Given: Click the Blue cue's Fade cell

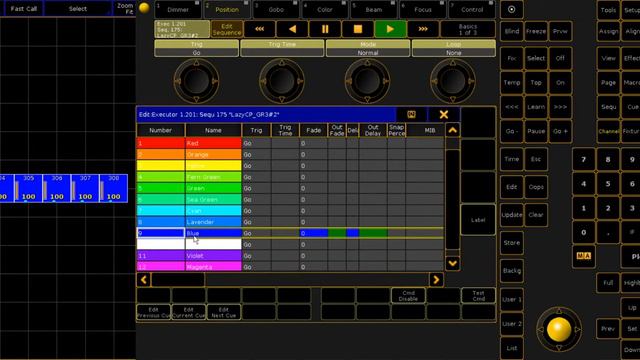Looking at the screenshot, I should 313,233.
